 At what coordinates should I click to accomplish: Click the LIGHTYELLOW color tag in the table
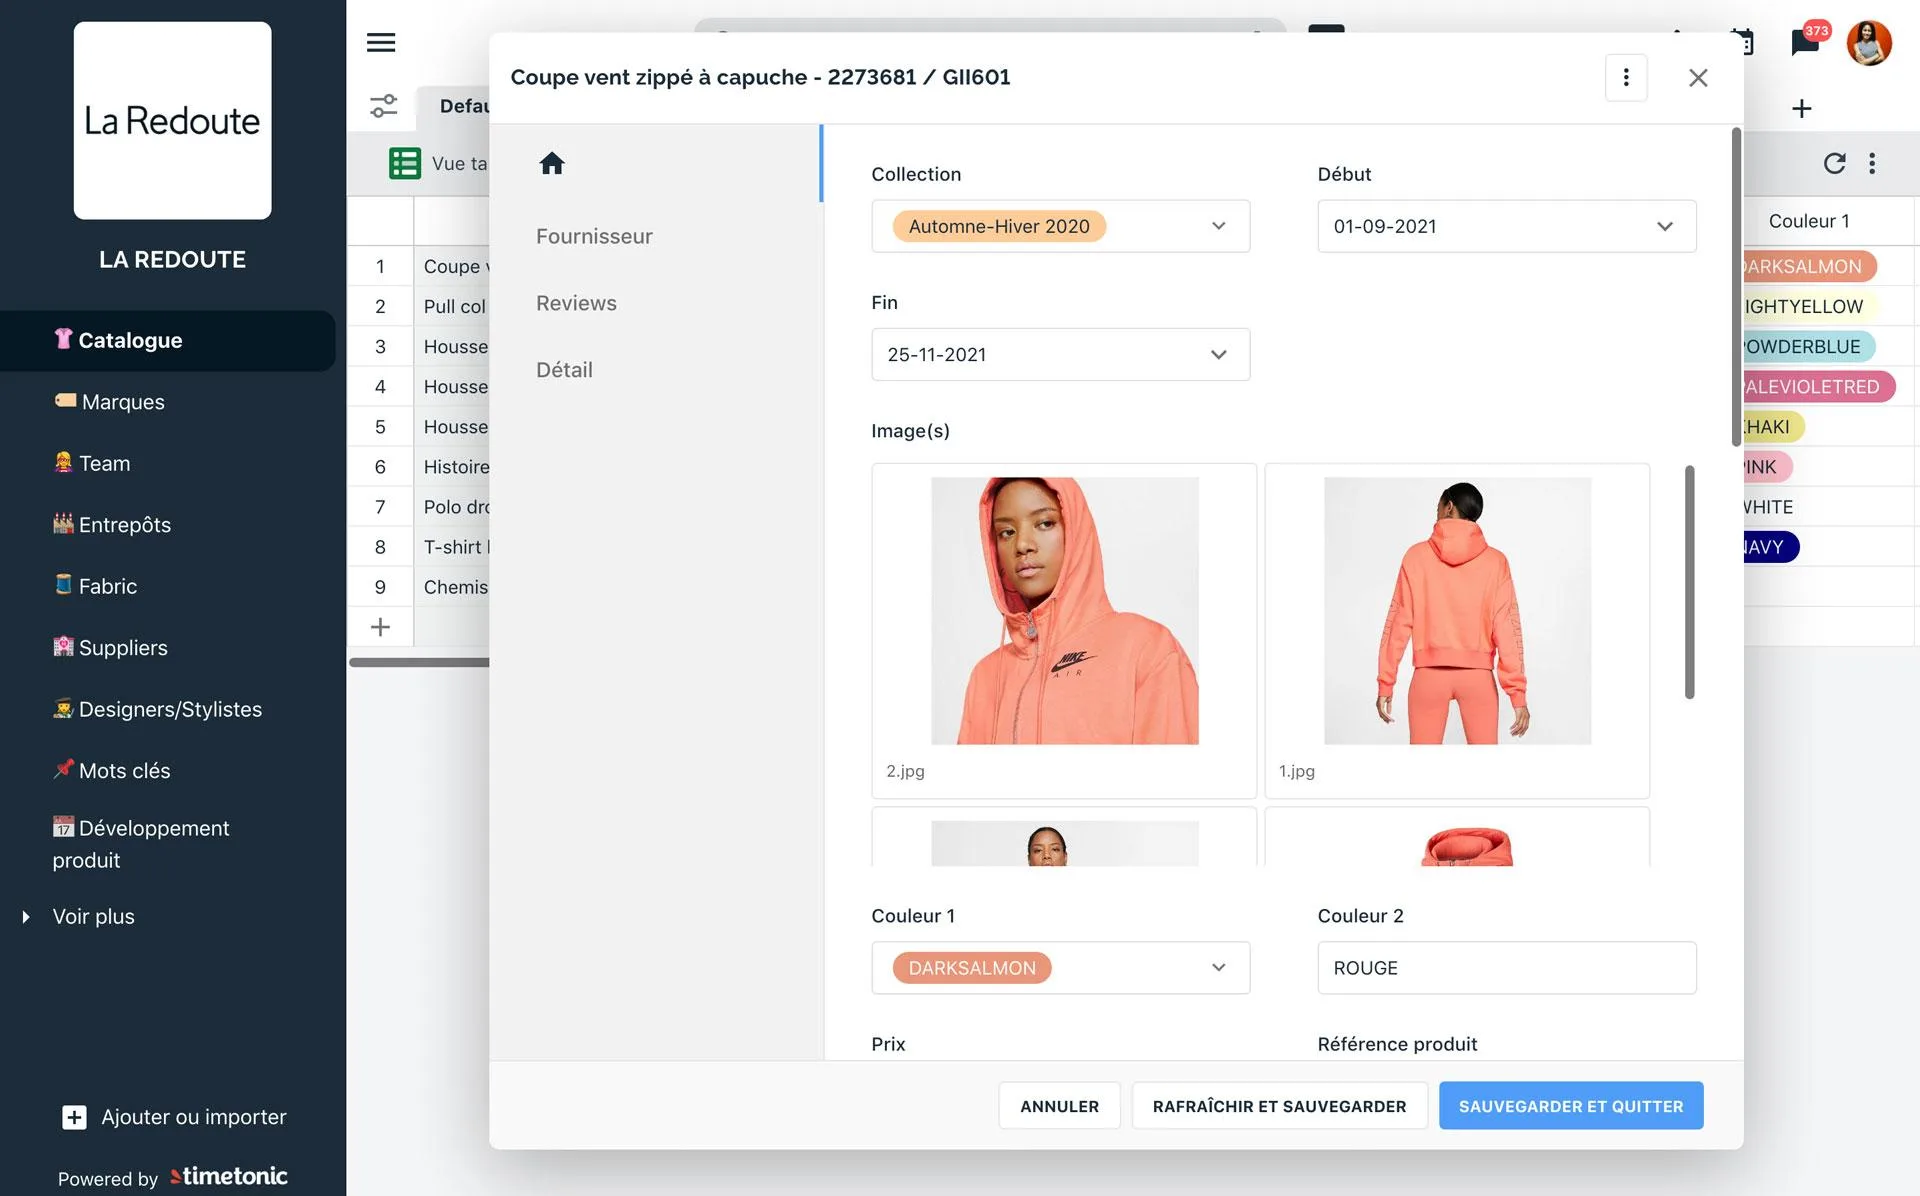point(1811,307)
